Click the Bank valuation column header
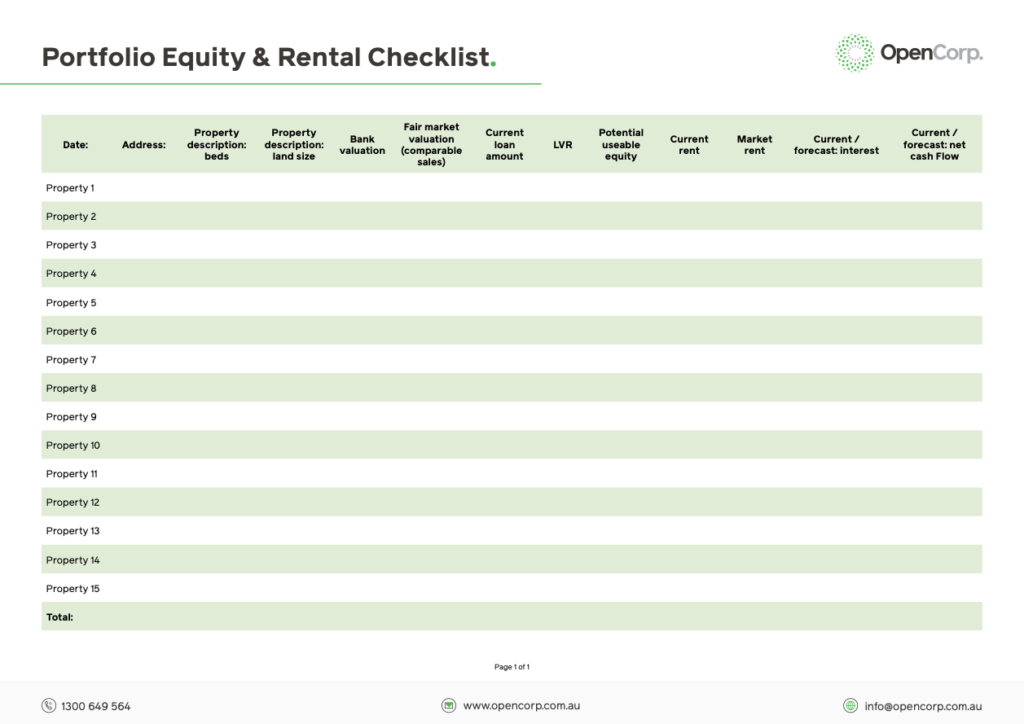Screen dimensions: 1024x724 (362, 145)
